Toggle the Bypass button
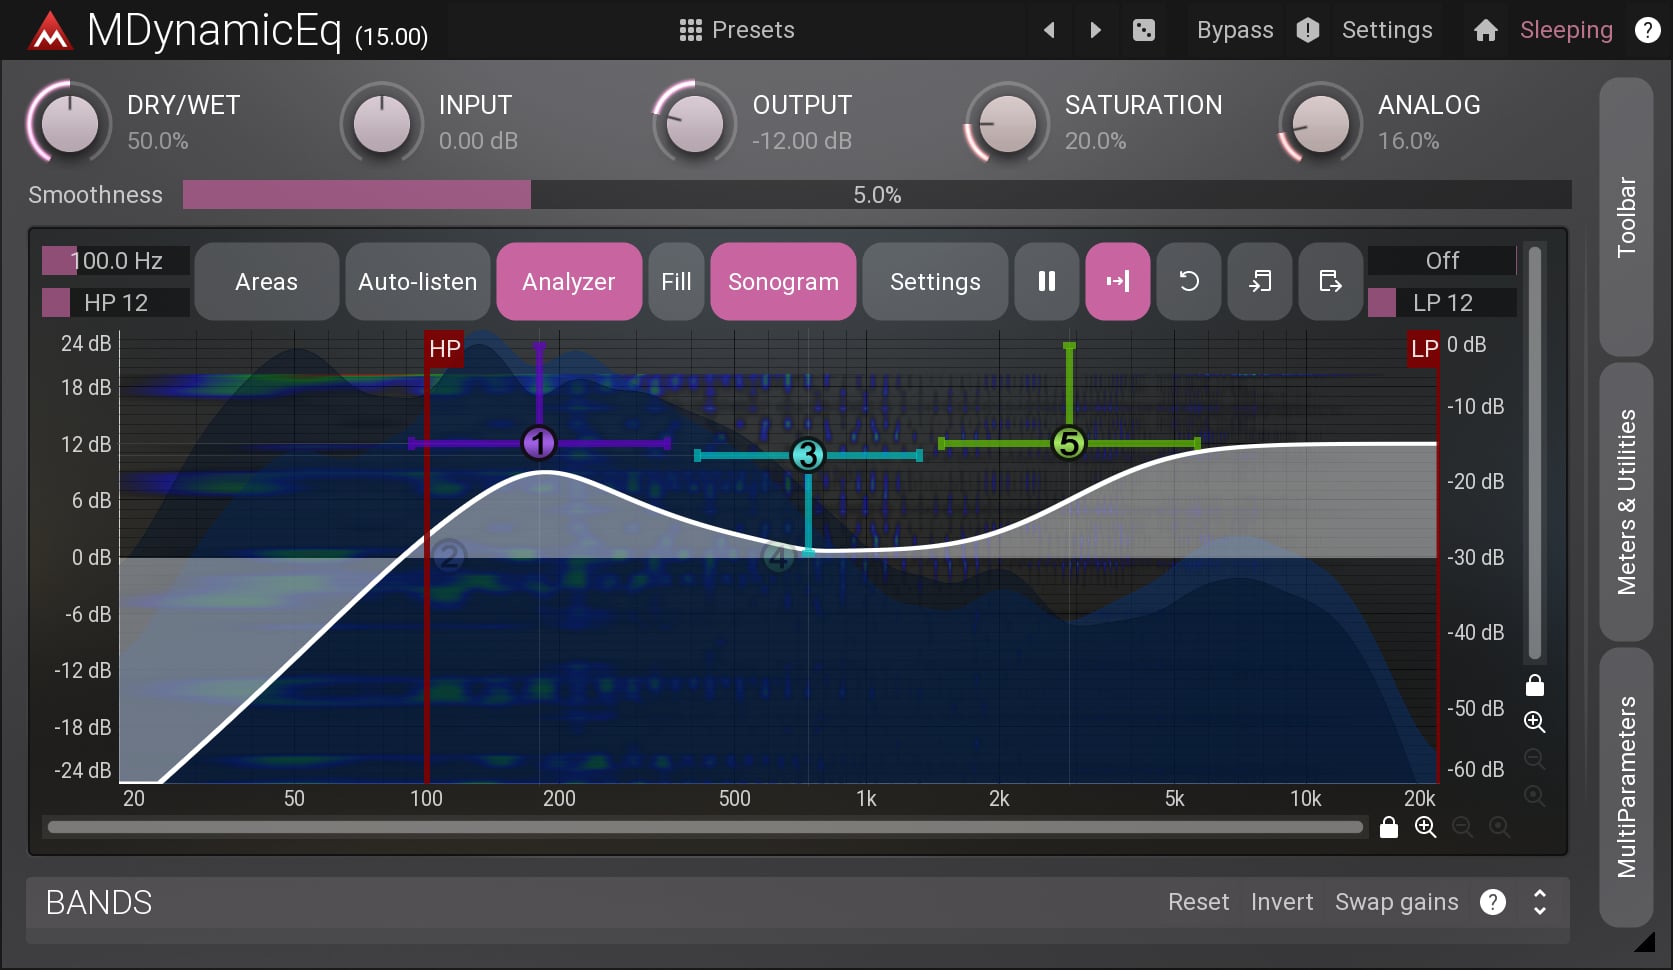The image size is (1673, 970). point(1235,30)
